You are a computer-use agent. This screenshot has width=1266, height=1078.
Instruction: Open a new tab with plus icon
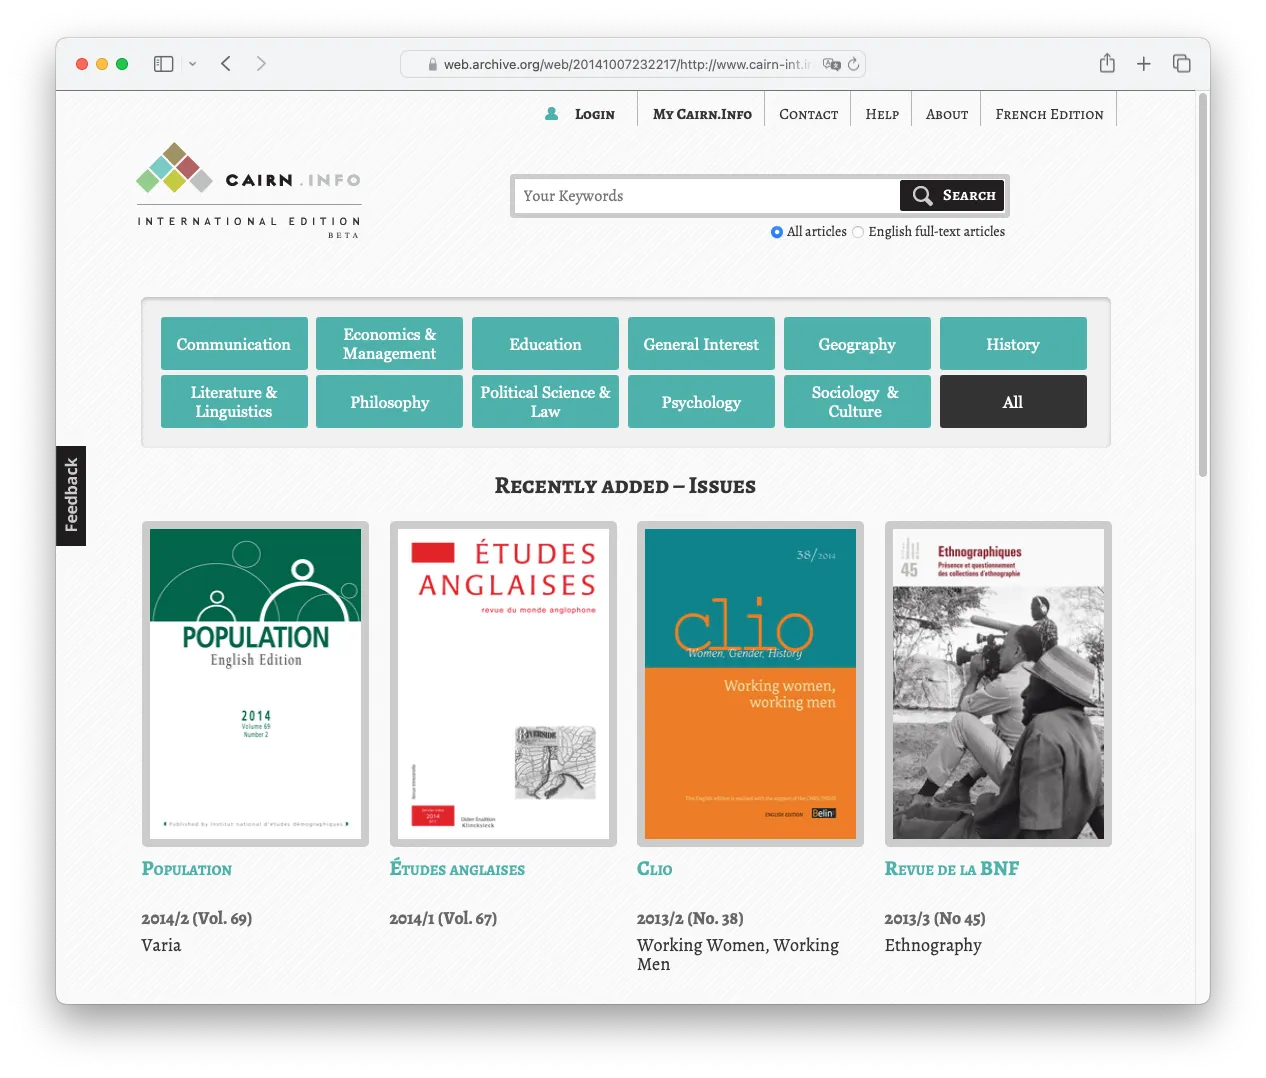pos(1144,64)
